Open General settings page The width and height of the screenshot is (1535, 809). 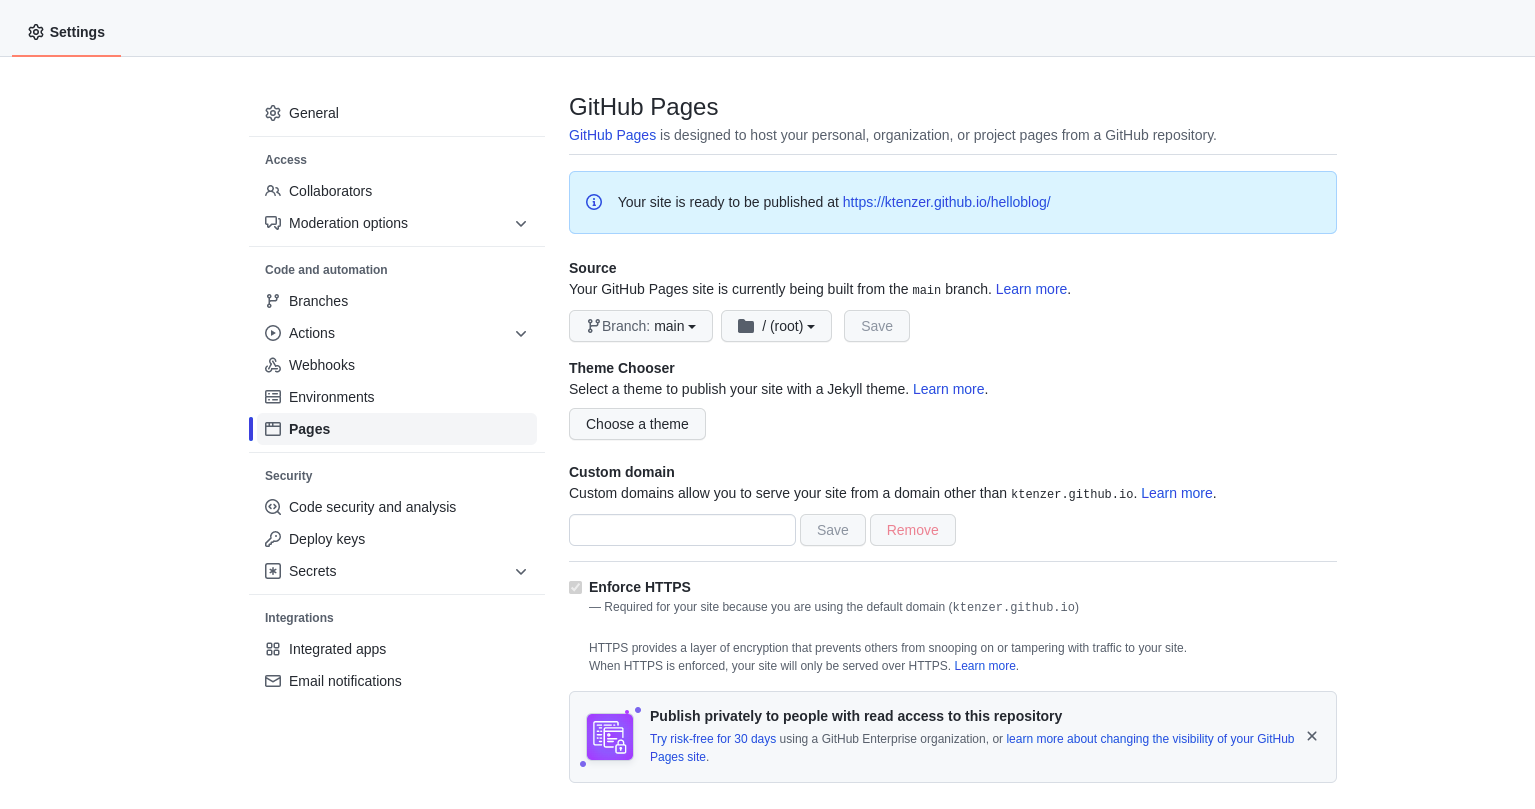[x=397, y=113]
